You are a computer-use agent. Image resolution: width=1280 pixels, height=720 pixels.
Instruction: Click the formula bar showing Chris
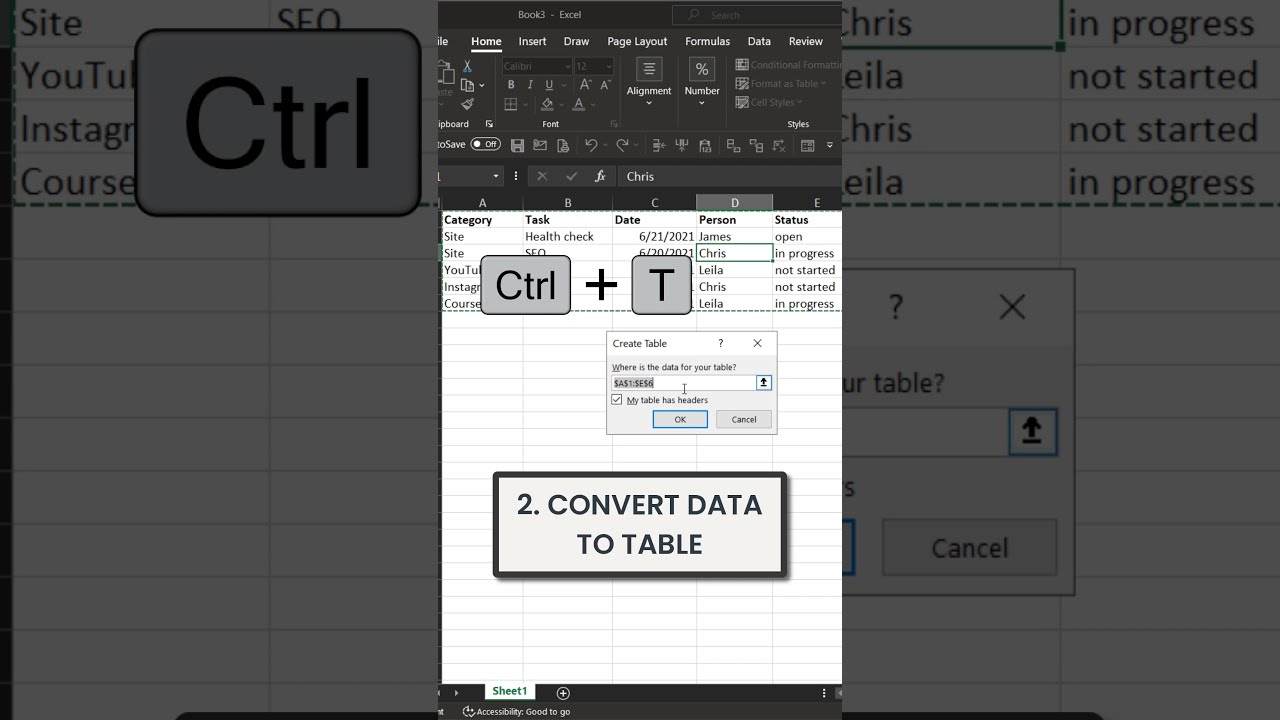(730, 176)
